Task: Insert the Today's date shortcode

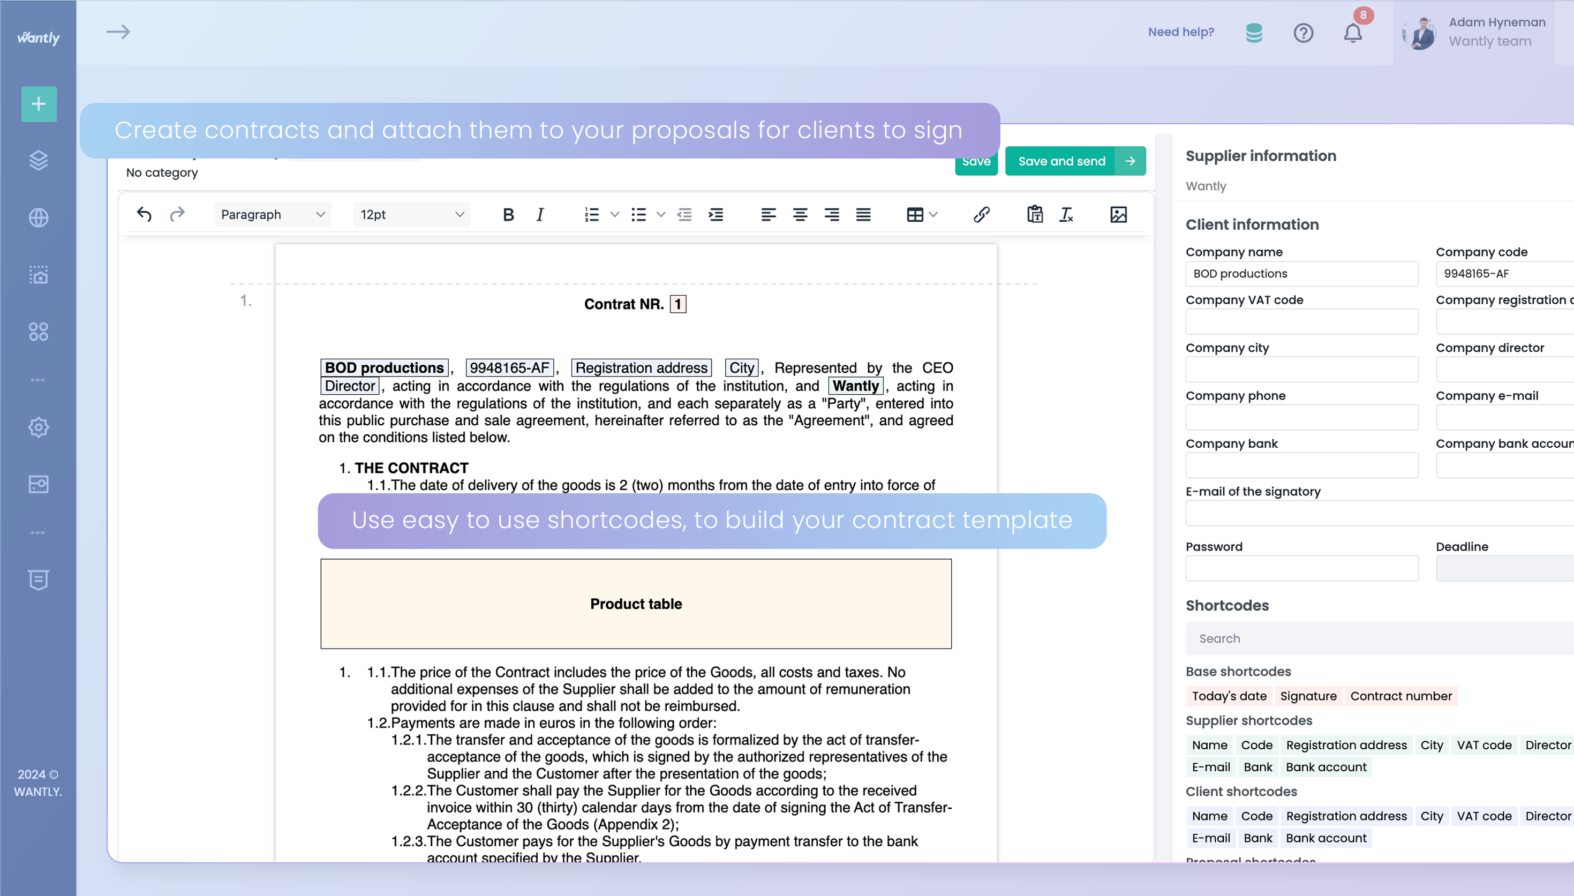Action: pos(1228,696)
